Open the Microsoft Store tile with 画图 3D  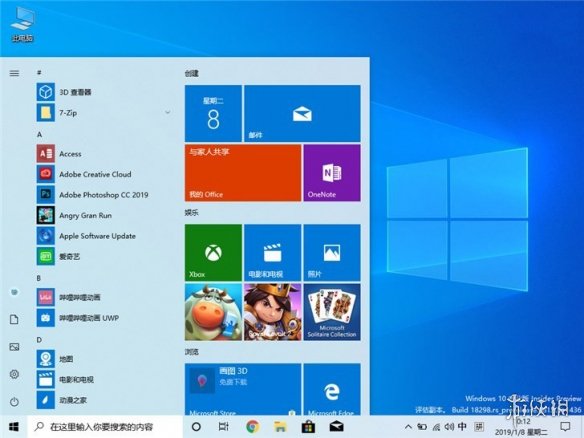[x=243, y=389]
